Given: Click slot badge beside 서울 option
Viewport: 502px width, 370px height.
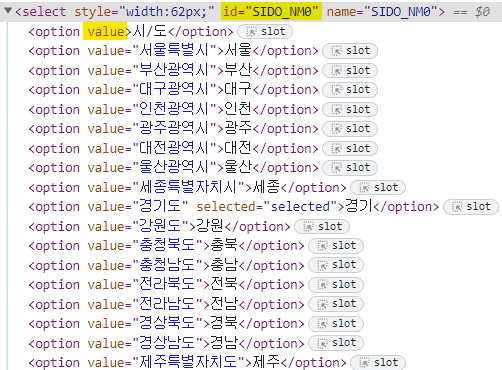Looking at the screenshot, I should pyautogui.click(x=350, y=51).
